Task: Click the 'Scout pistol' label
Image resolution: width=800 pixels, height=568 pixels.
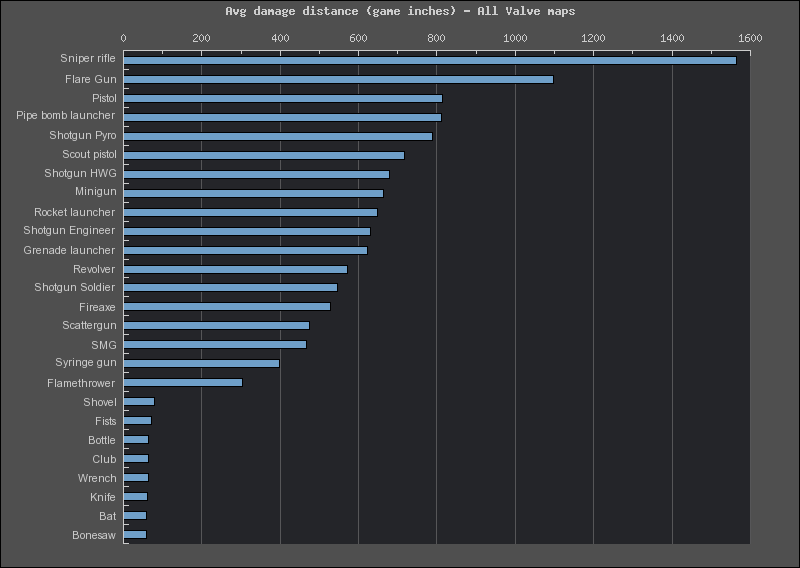Action: click(x=89, y=154)
